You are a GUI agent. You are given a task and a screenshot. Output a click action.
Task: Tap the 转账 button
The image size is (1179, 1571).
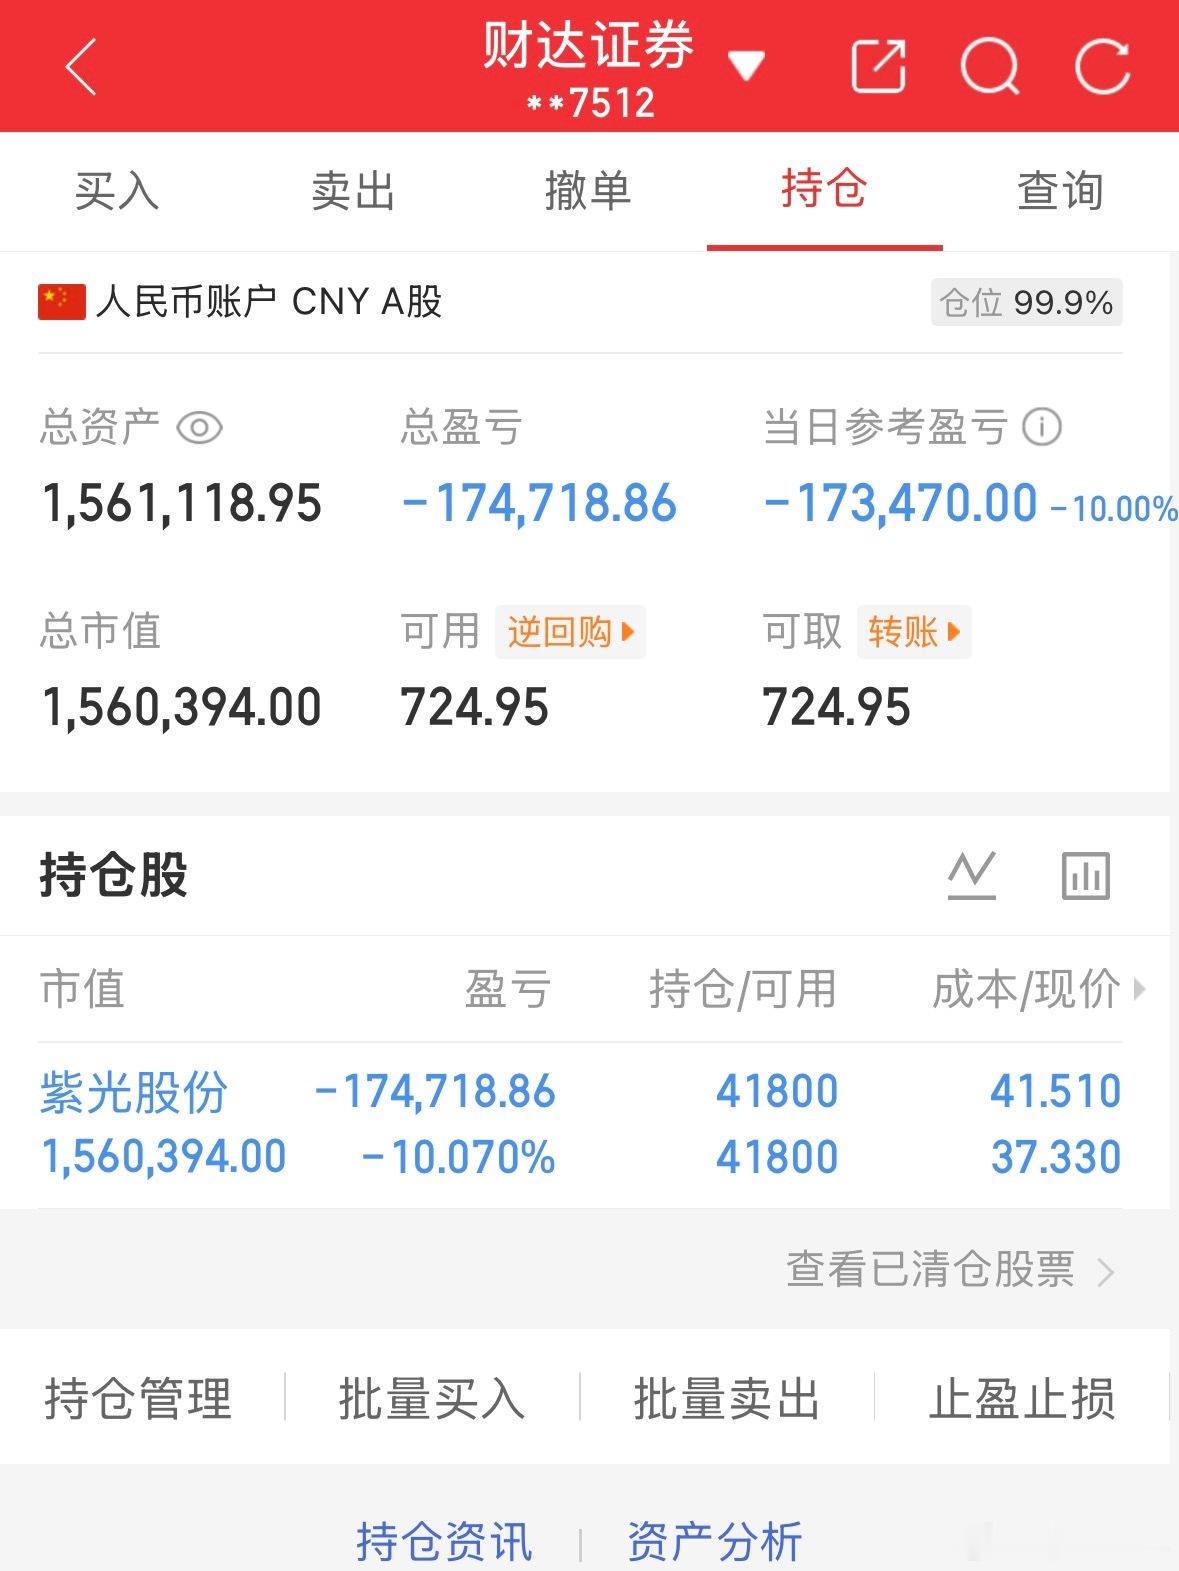click(x=914, y=632)
